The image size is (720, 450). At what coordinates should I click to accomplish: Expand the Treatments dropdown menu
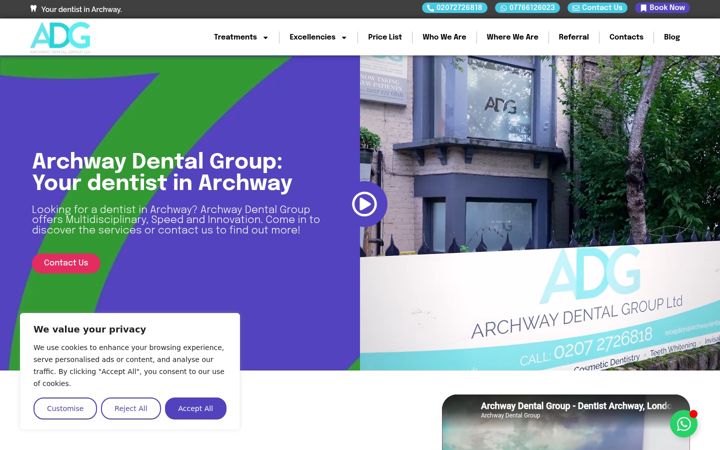coord(241,37)
